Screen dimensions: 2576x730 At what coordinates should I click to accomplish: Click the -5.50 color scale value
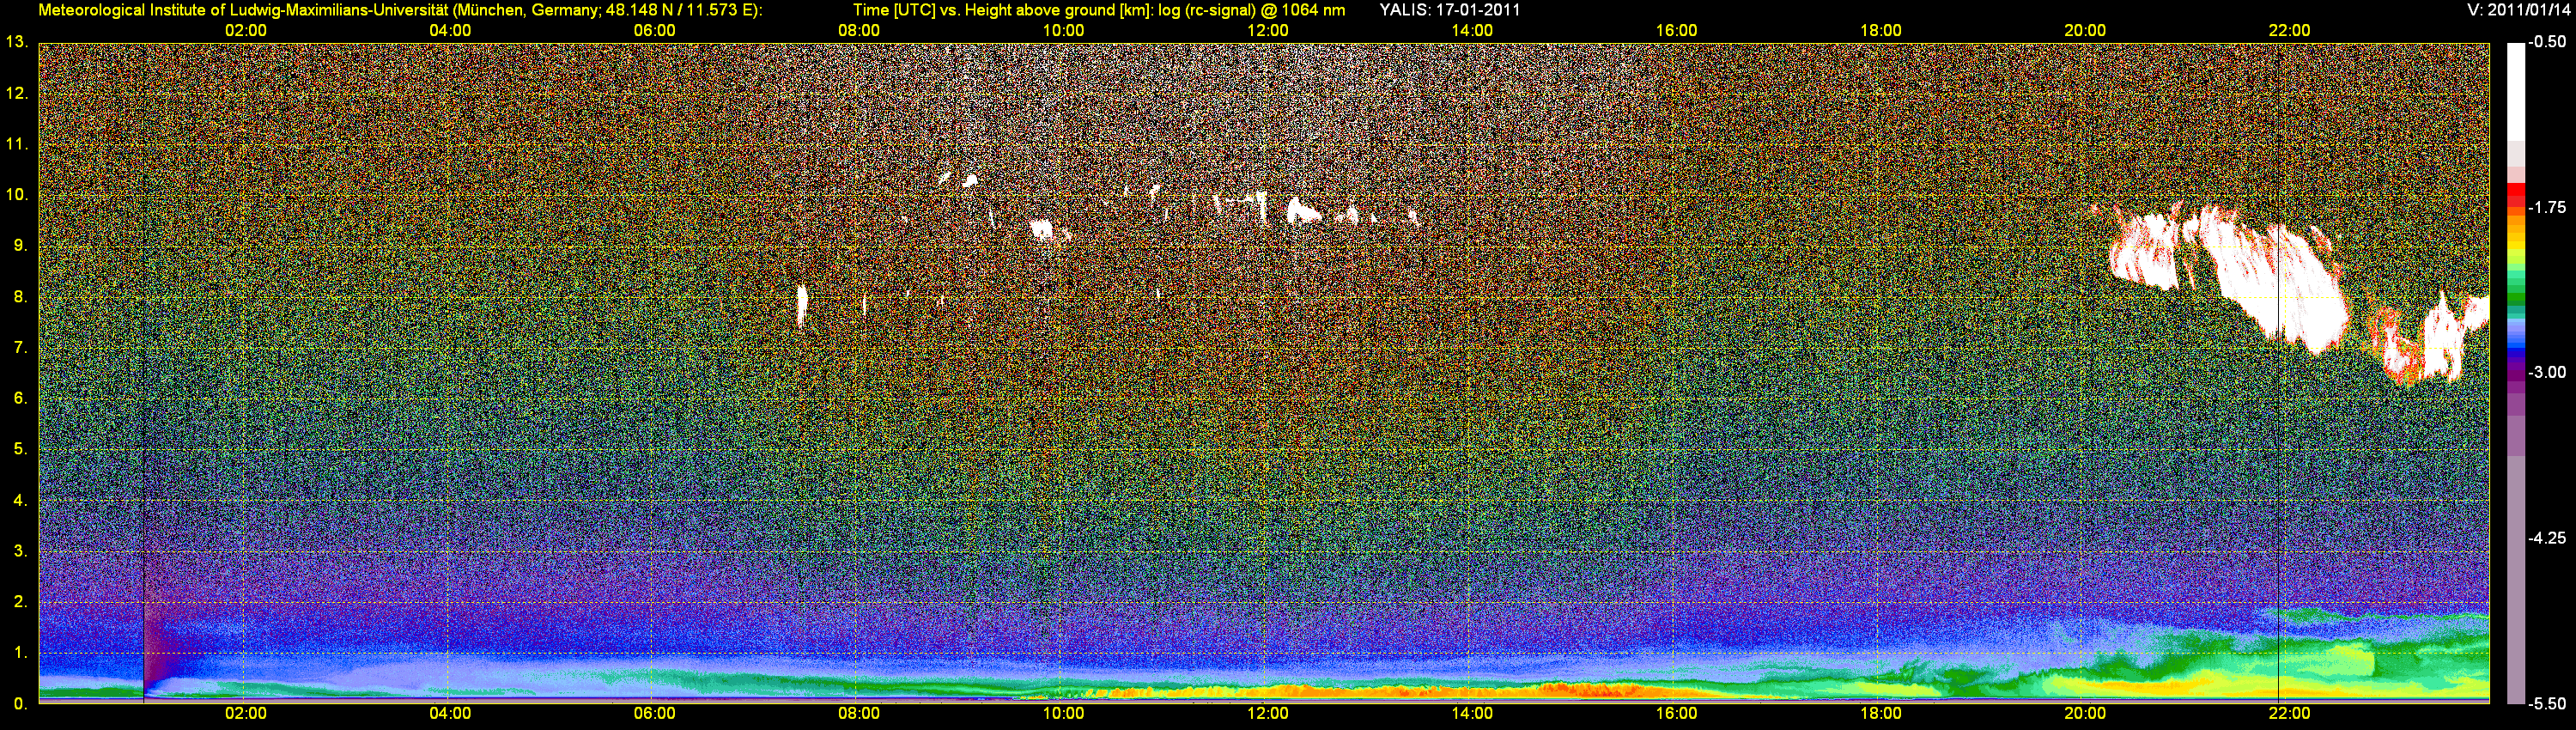2547,704
